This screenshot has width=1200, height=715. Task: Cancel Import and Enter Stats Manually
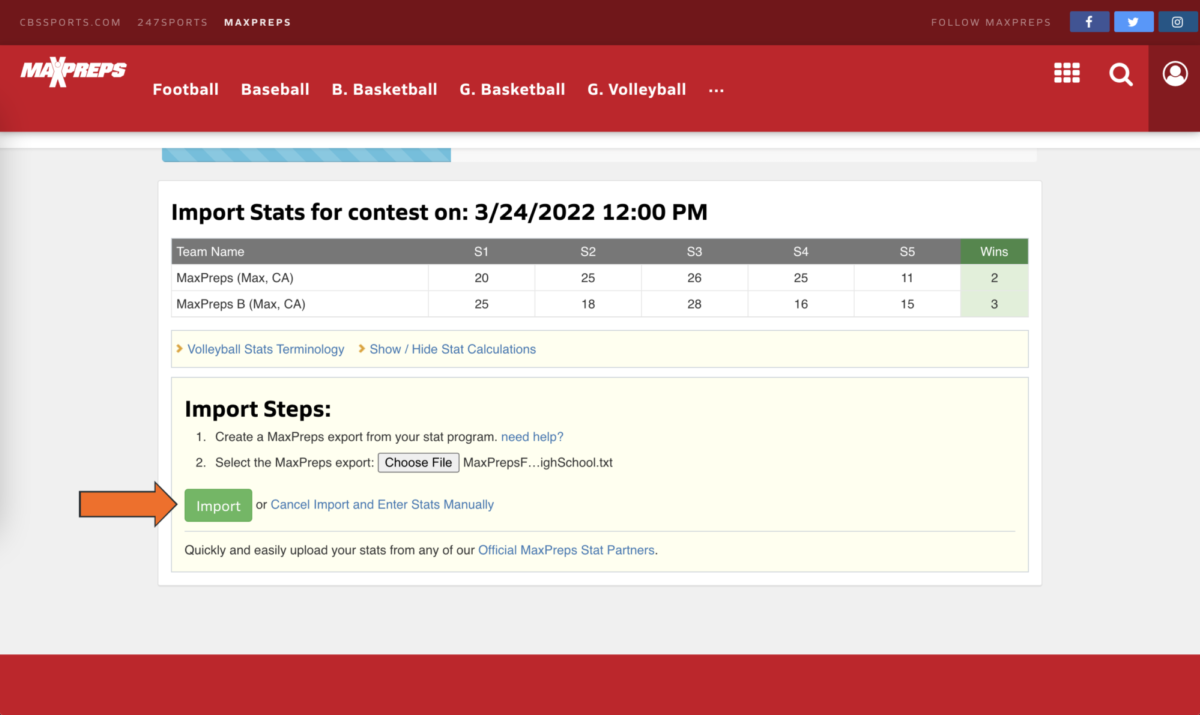[x=382, y=505]
